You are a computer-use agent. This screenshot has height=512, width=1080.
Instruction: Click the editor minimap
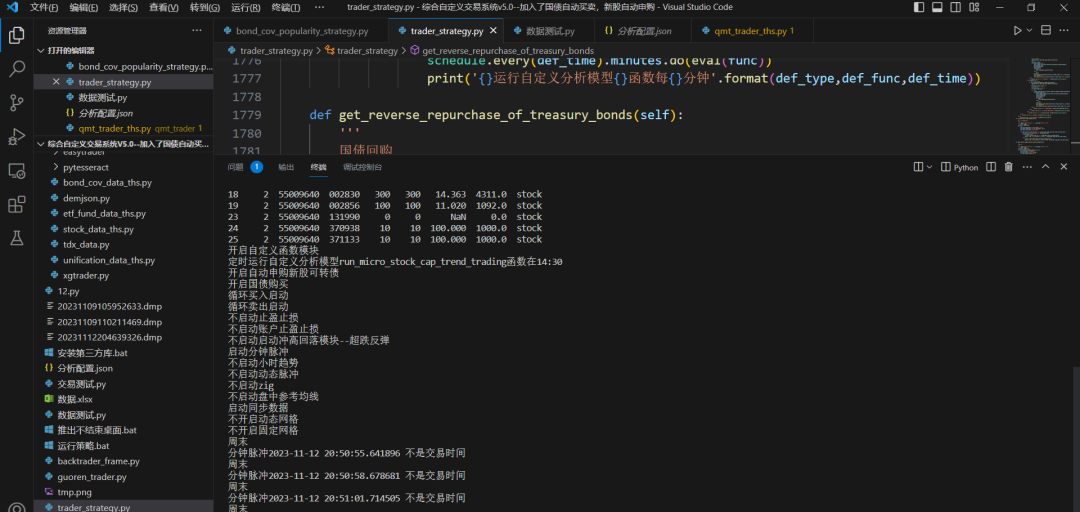tap(1041, 105)
